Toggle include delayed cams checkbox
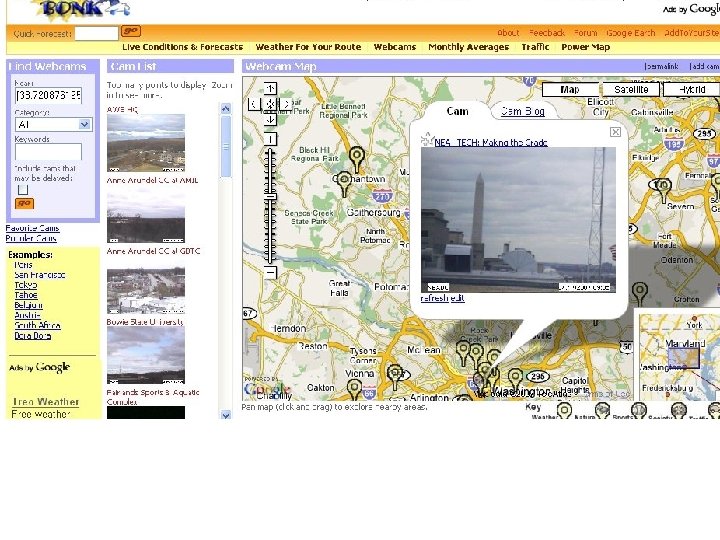The height and width of the screenshot is (540, 720). click(22, 190)
